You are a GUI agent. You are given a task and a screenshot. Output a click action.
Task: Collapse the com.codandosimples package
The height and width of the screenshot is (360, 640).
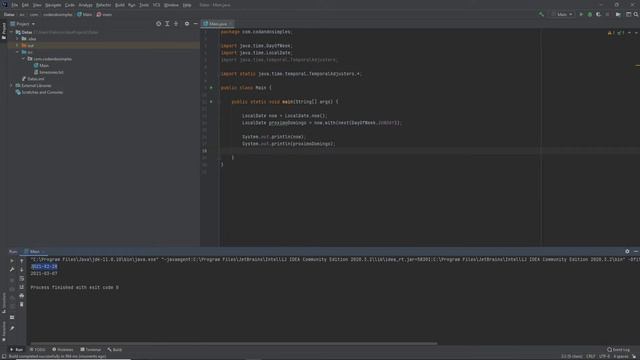(23, 59)
